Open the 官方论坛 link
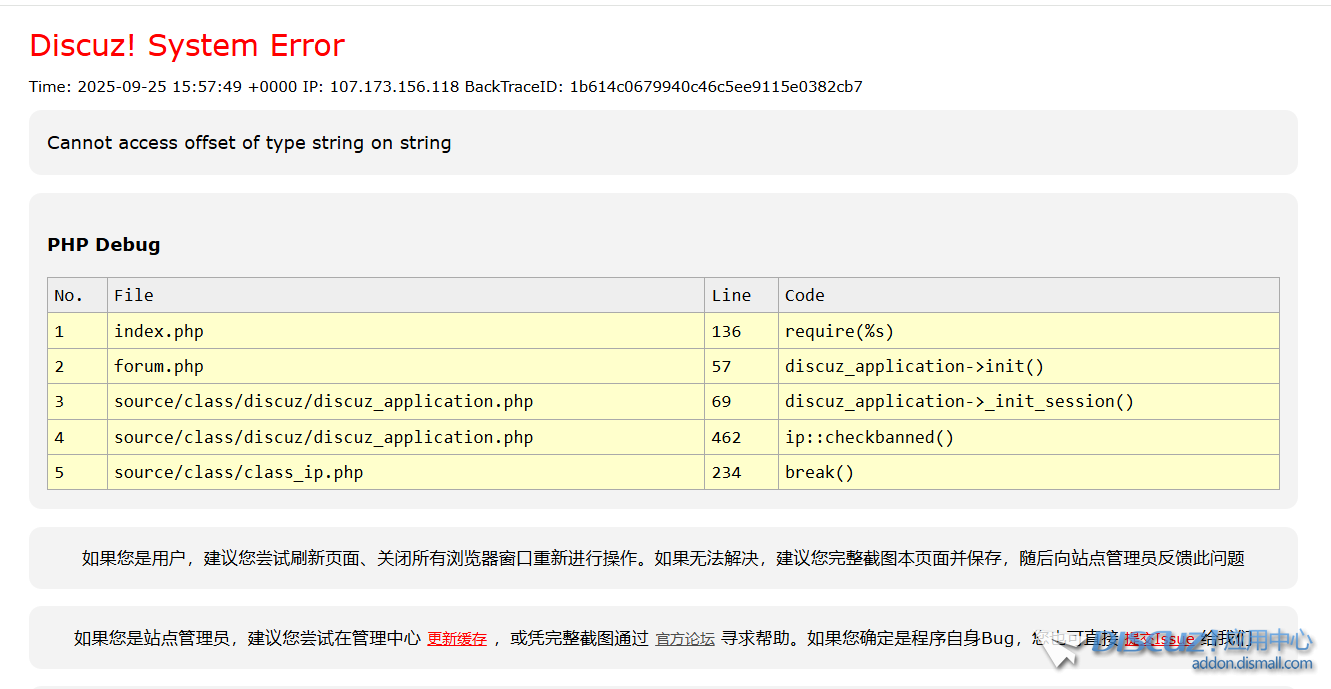 [x=685, y=639]
